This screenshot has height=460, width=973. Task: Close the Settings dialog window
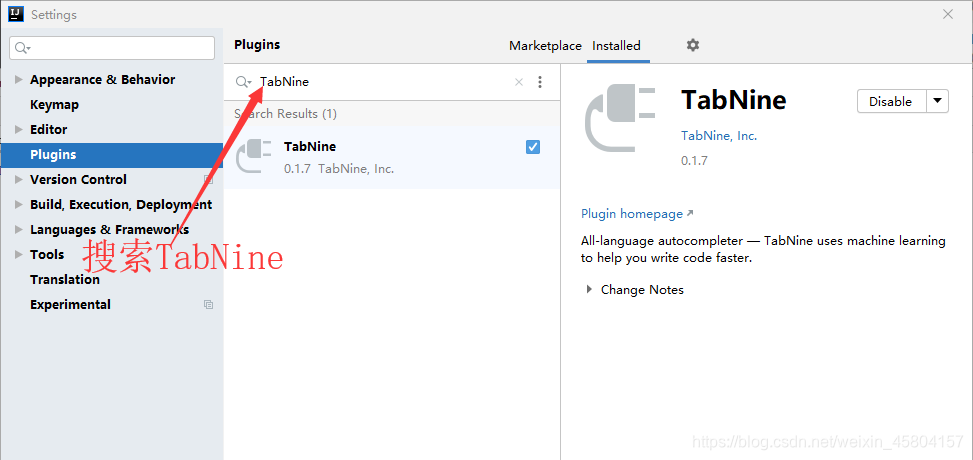[948, 14]
